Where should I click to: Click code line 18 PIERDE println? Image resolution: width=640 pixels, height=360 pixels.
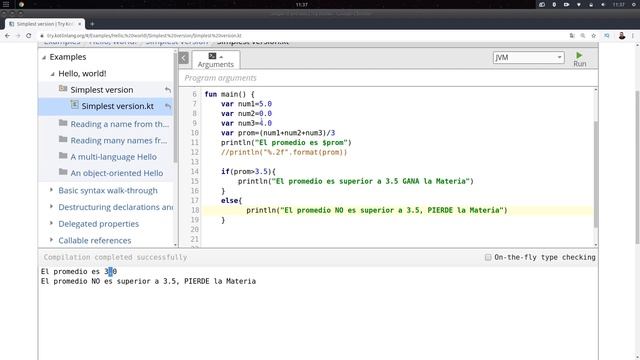tap(376, 210)
